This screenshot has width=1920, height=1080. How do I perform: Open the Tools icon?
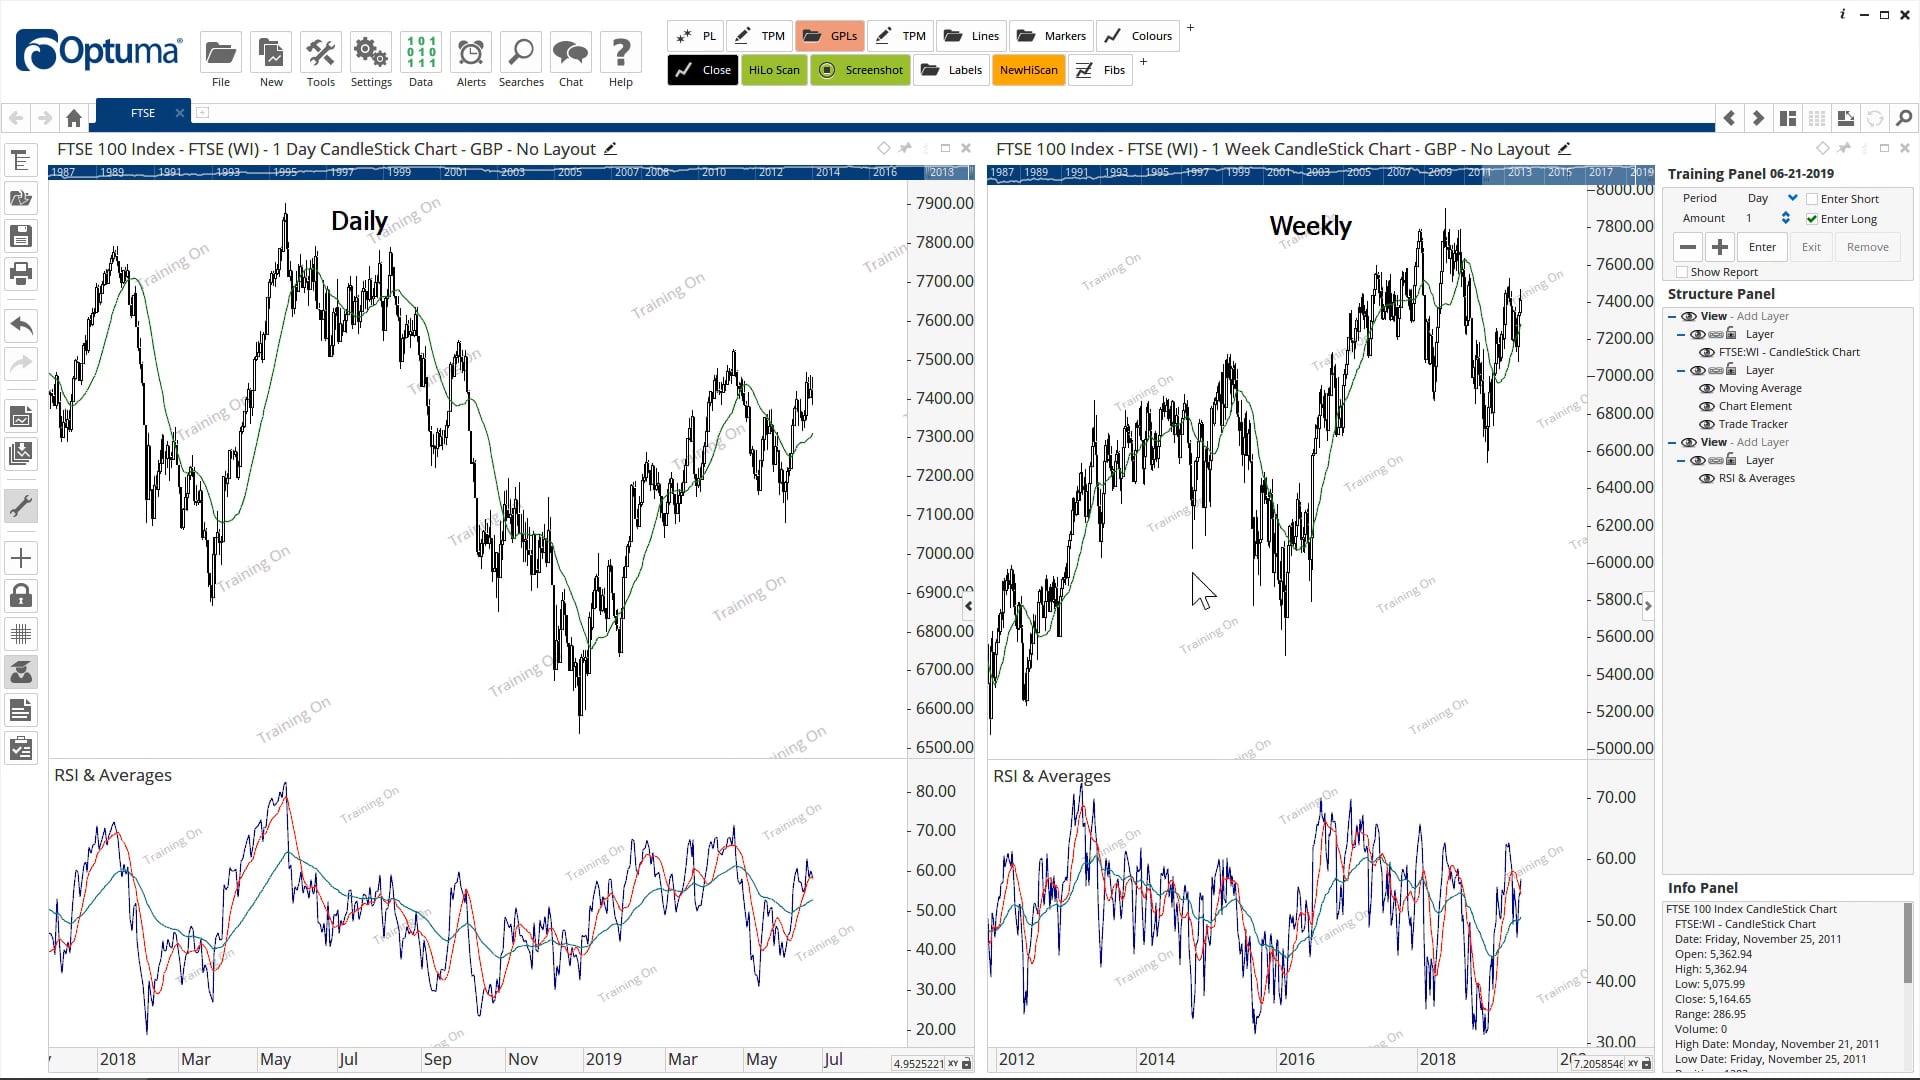[320, 52]
